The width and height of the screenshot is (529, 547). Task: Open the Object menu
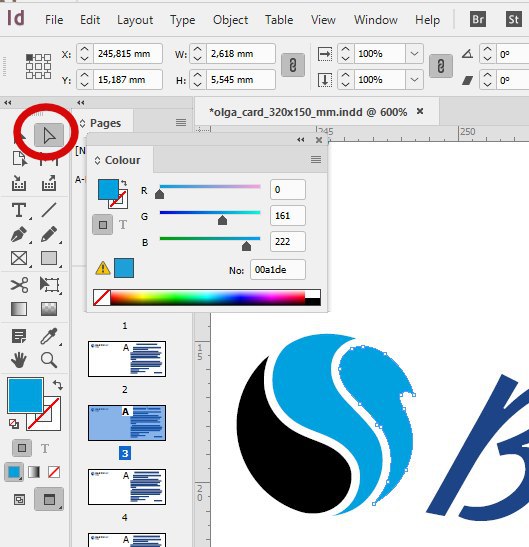pos(231,20)
